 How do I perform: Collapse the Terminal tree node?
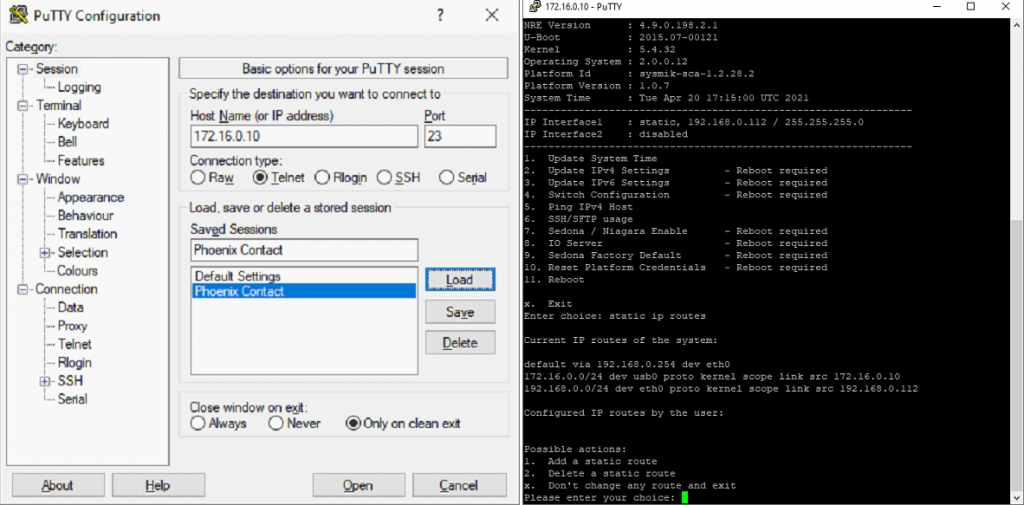click(x=24, y=106)
